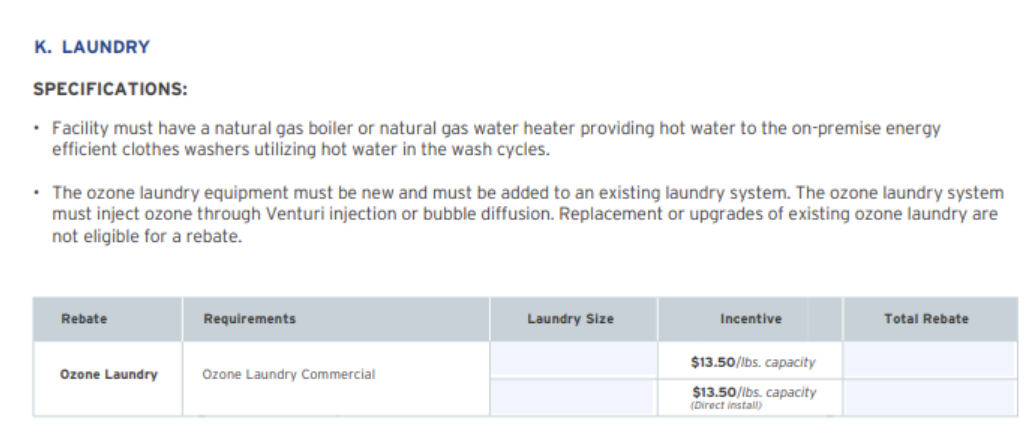Click the text not eligible for a rebate
Image resolution: width=1036 pixels, height=446 pixels.
(147, 237)
